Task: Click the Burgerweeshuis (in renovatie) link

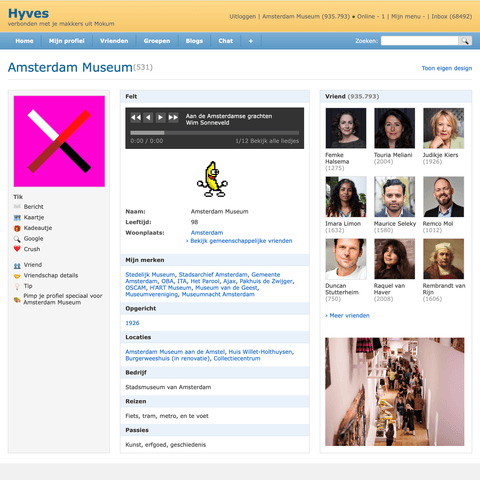Action: [x=168, y=358]
